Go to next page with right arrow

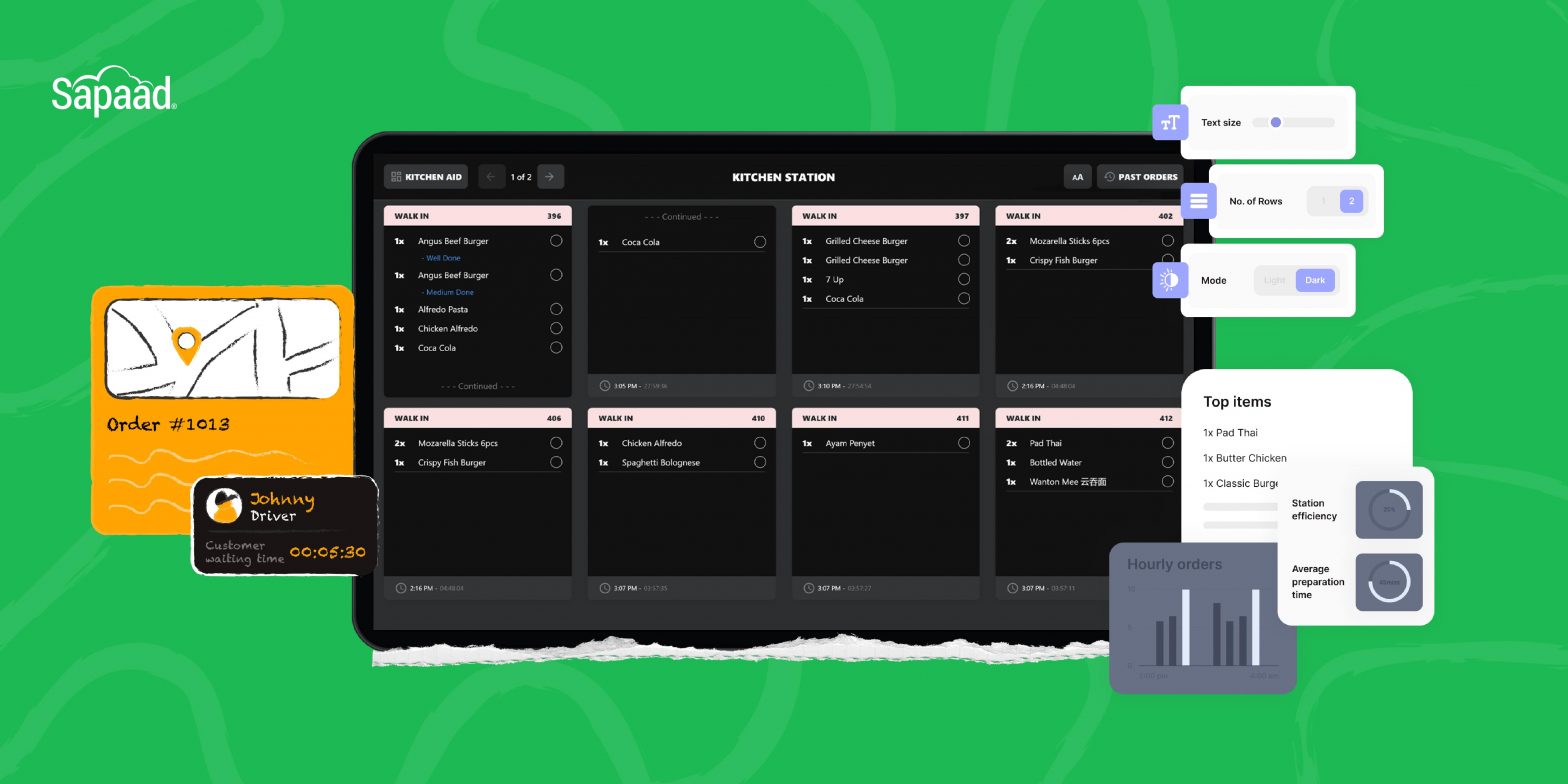click(550, 177)
